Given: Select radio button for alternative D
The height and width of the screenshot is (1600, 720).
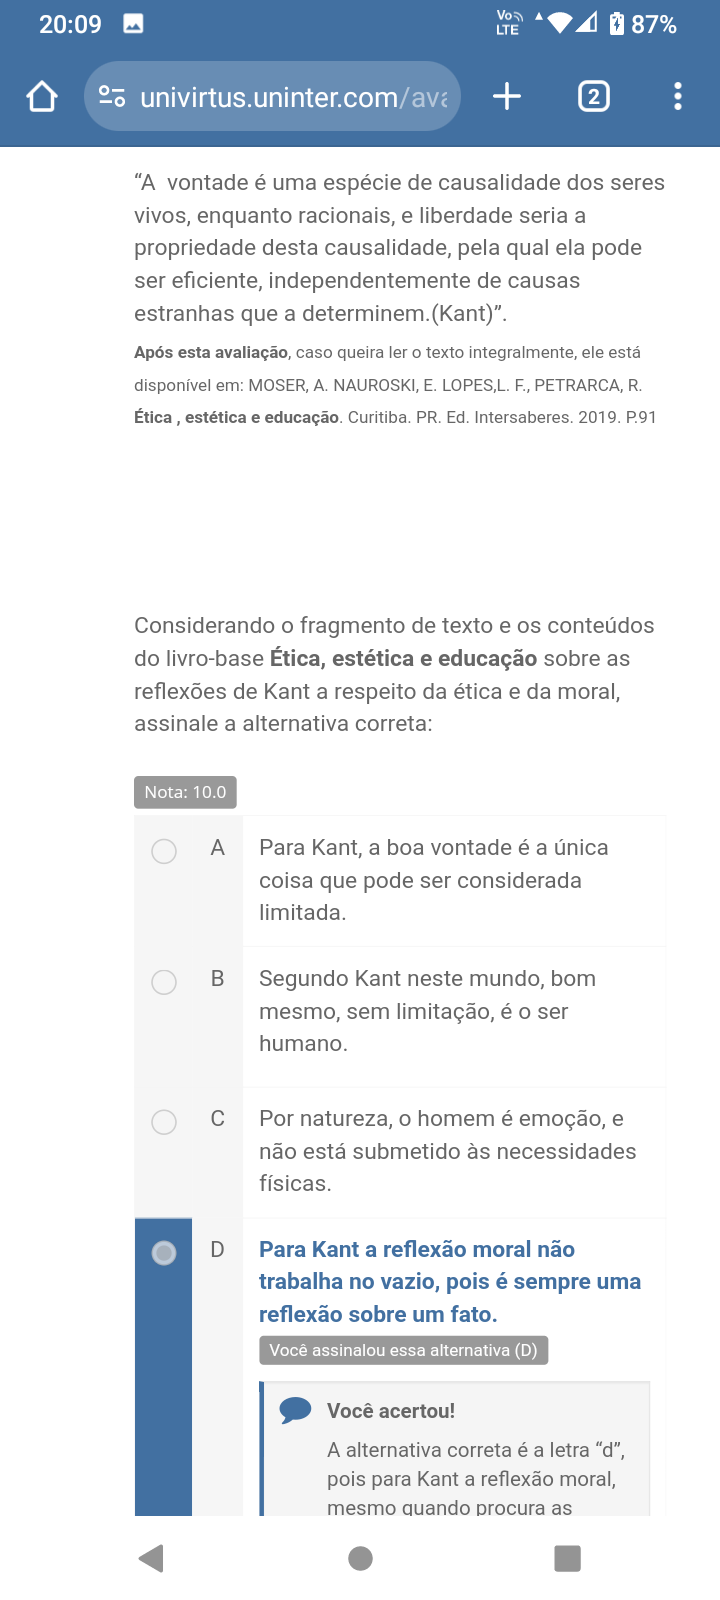Looking at the screenshot, I should (x=164, y=1253).
